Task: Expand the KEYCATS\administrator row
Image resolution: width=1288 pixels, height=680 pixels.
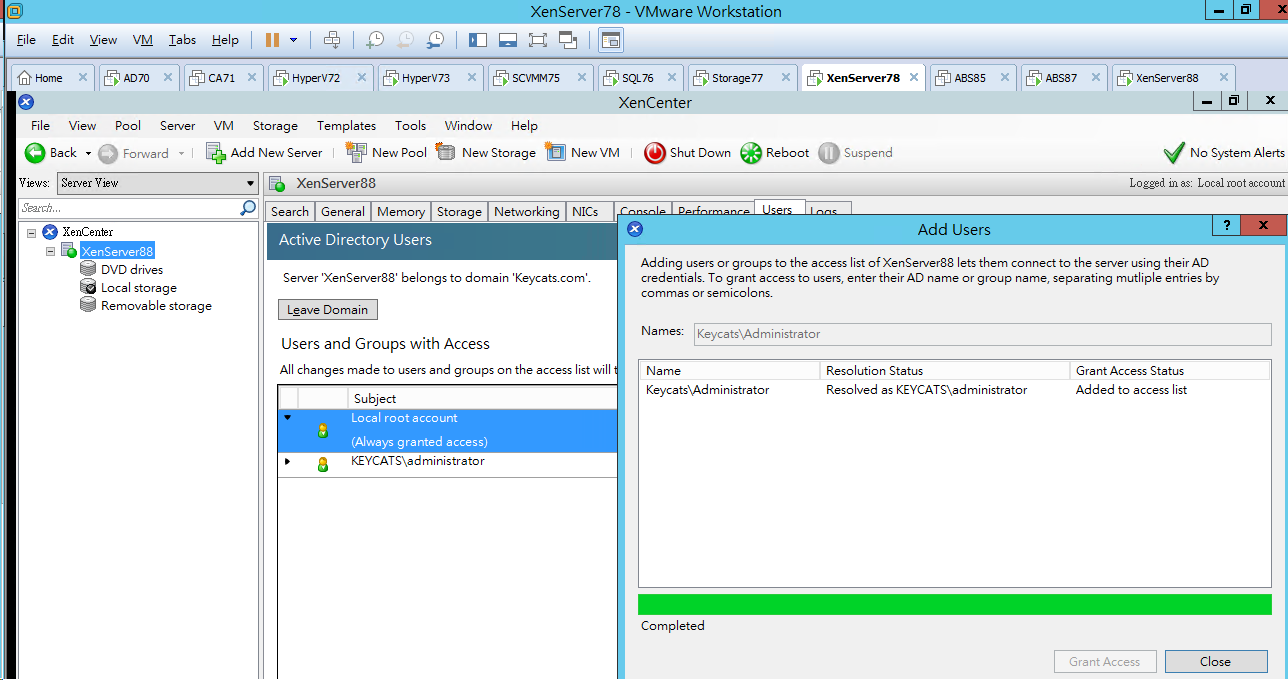Action: [x=288, y=461]
